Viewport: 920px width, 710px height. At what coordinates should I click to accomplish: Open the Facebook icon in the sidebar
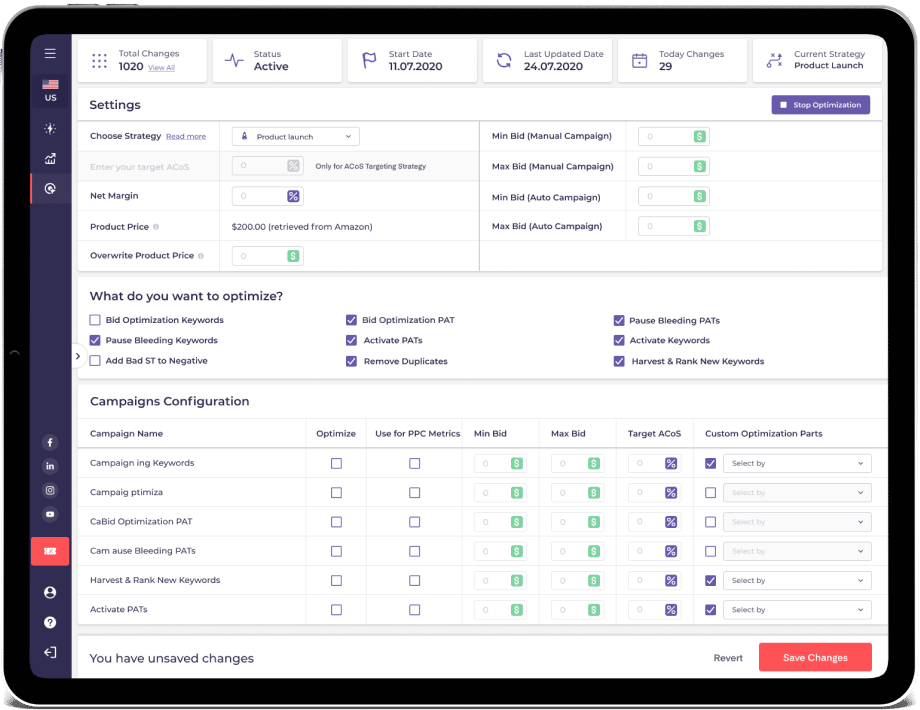[50, 442]
